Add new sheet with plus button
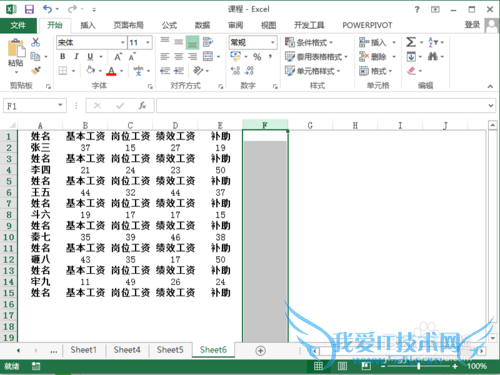This screenshot has height=375, width=500. pos(260,351)
